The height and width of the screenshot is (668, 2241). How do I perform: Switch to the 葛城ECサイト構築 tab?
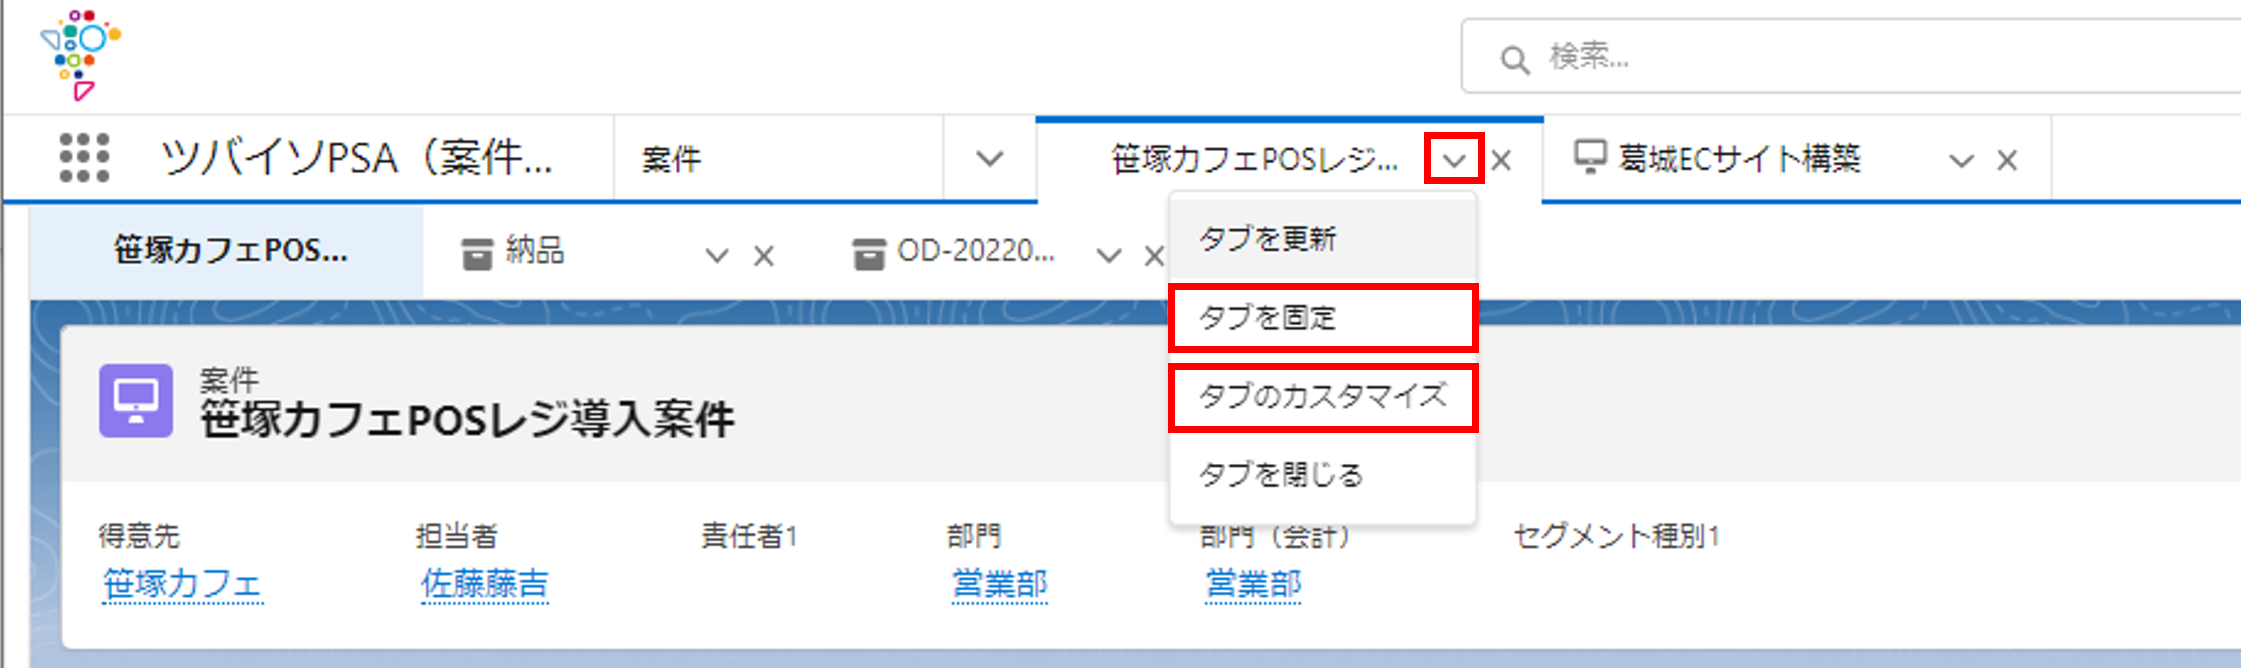(1739, 158)
